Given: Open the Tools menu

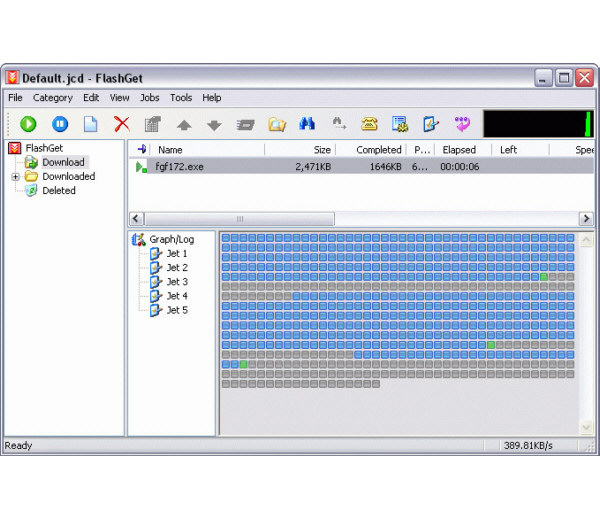Looking at the screenshot, I should (x=181, y=98).
